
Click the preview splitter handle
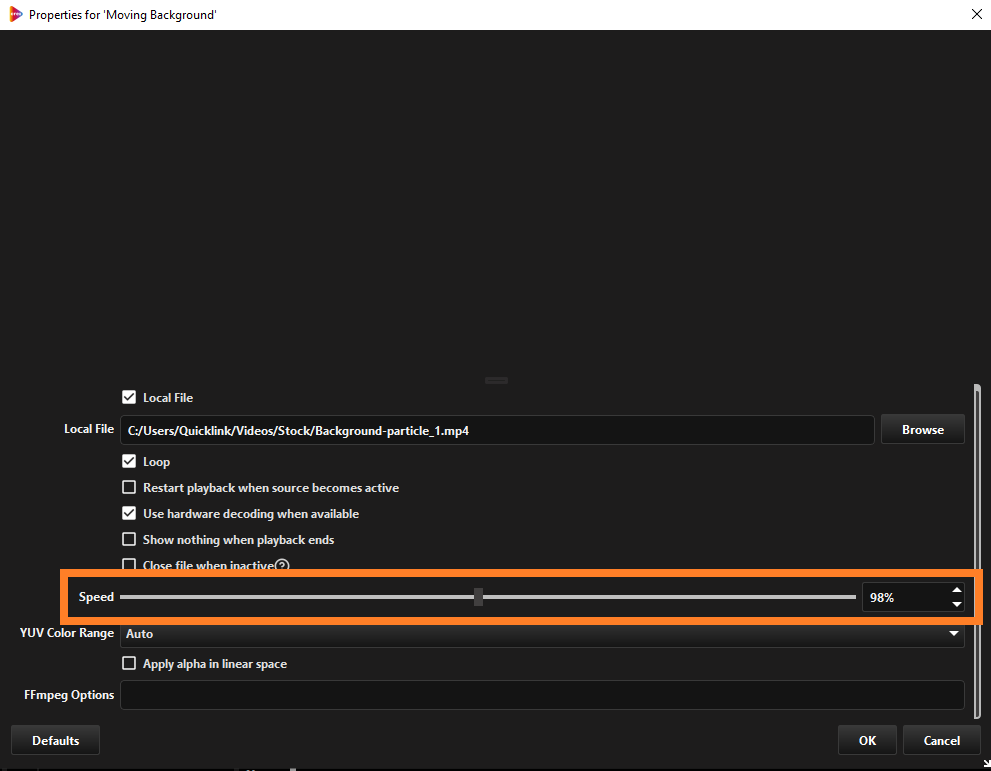click(x=496, y=380)
